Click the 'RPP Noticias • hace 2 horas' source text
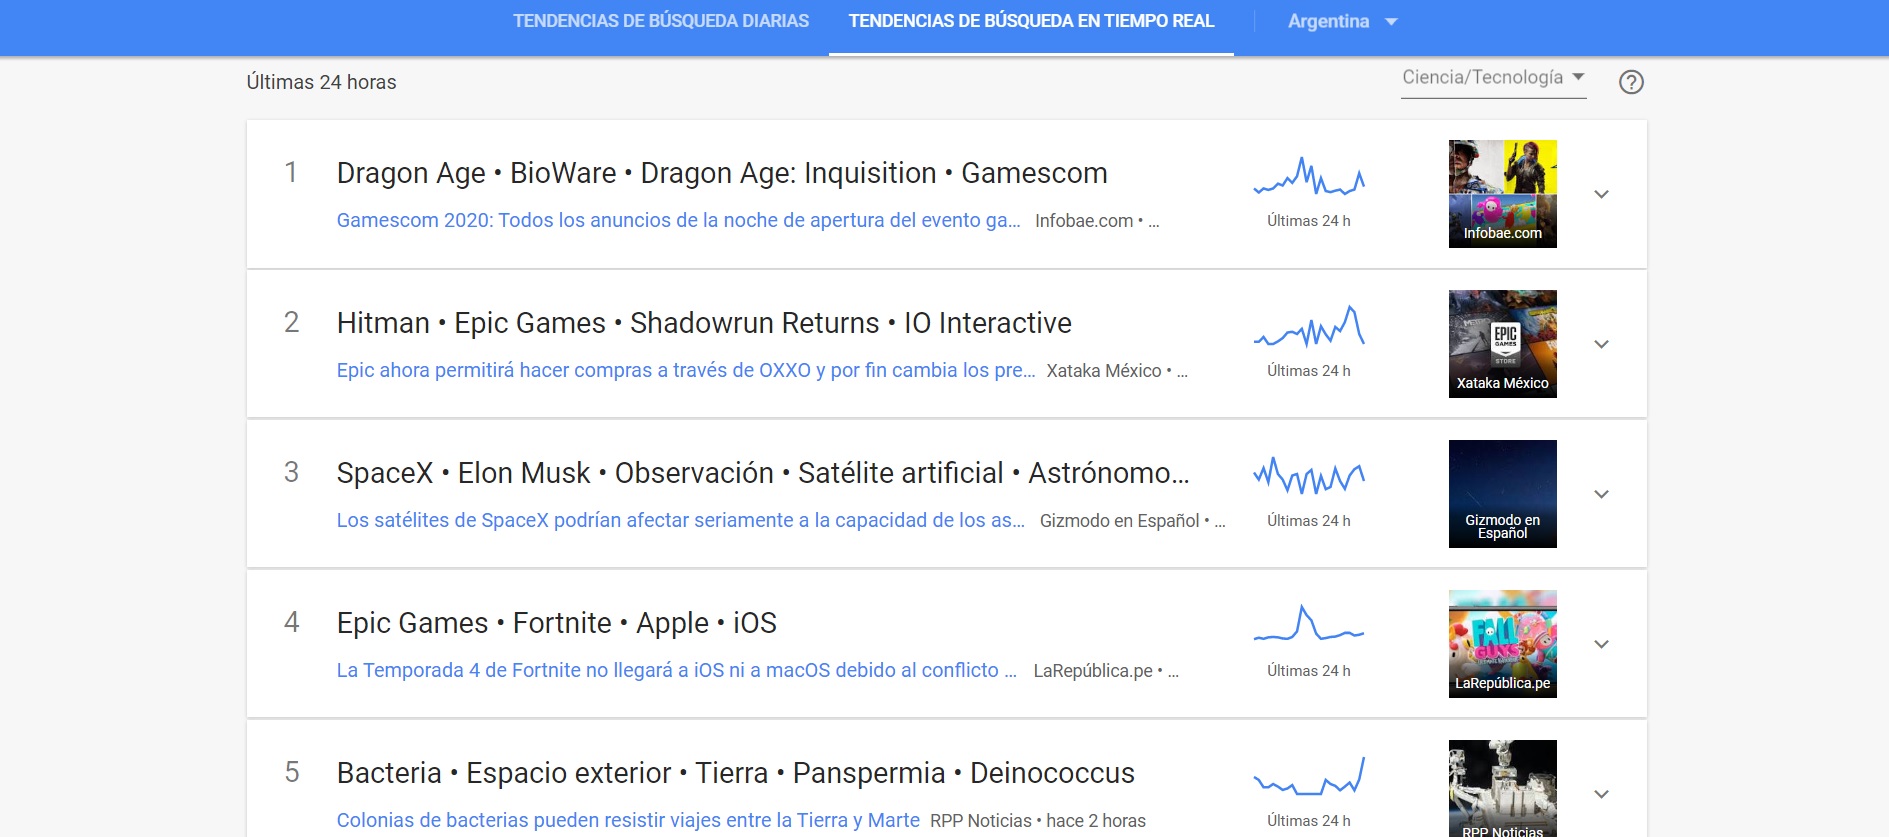 point(1038,821)
